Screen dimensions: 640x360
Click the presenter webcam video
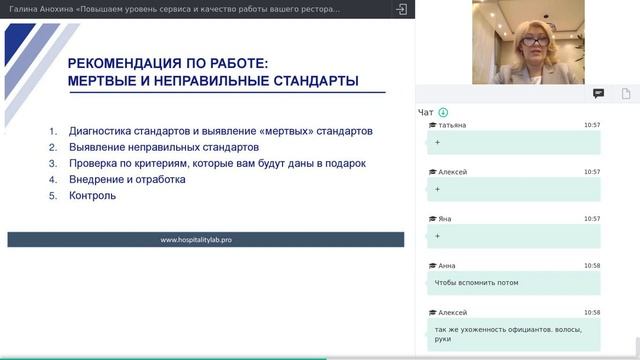pyautogui.click(x=528, y=42)
